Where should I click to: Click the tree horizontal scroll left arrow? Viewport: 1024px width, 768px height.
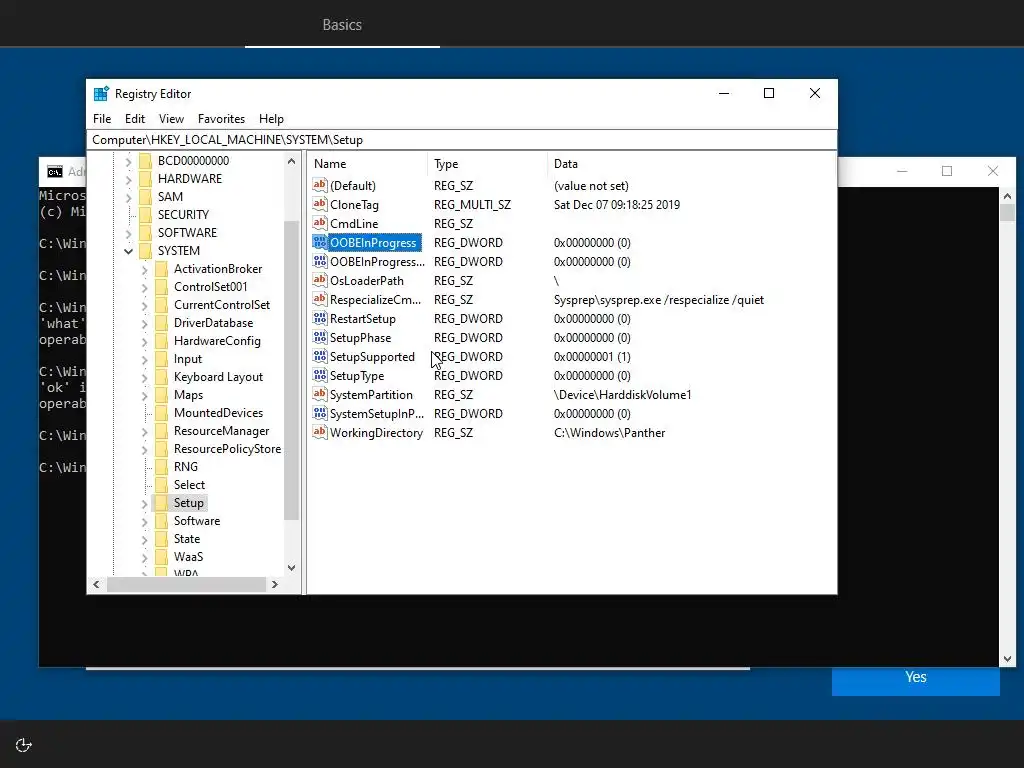(97, 584)
